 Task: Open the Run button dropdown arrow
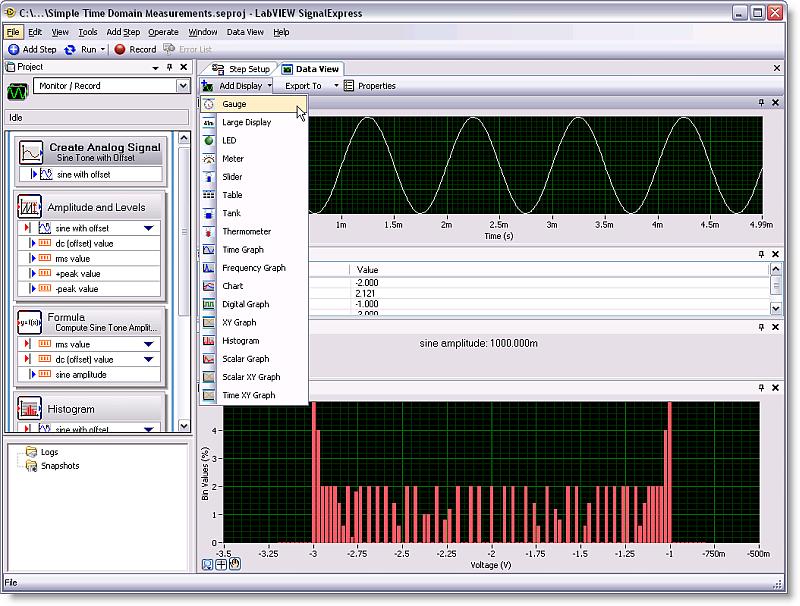pyautogui.click(x=104, y=49)
